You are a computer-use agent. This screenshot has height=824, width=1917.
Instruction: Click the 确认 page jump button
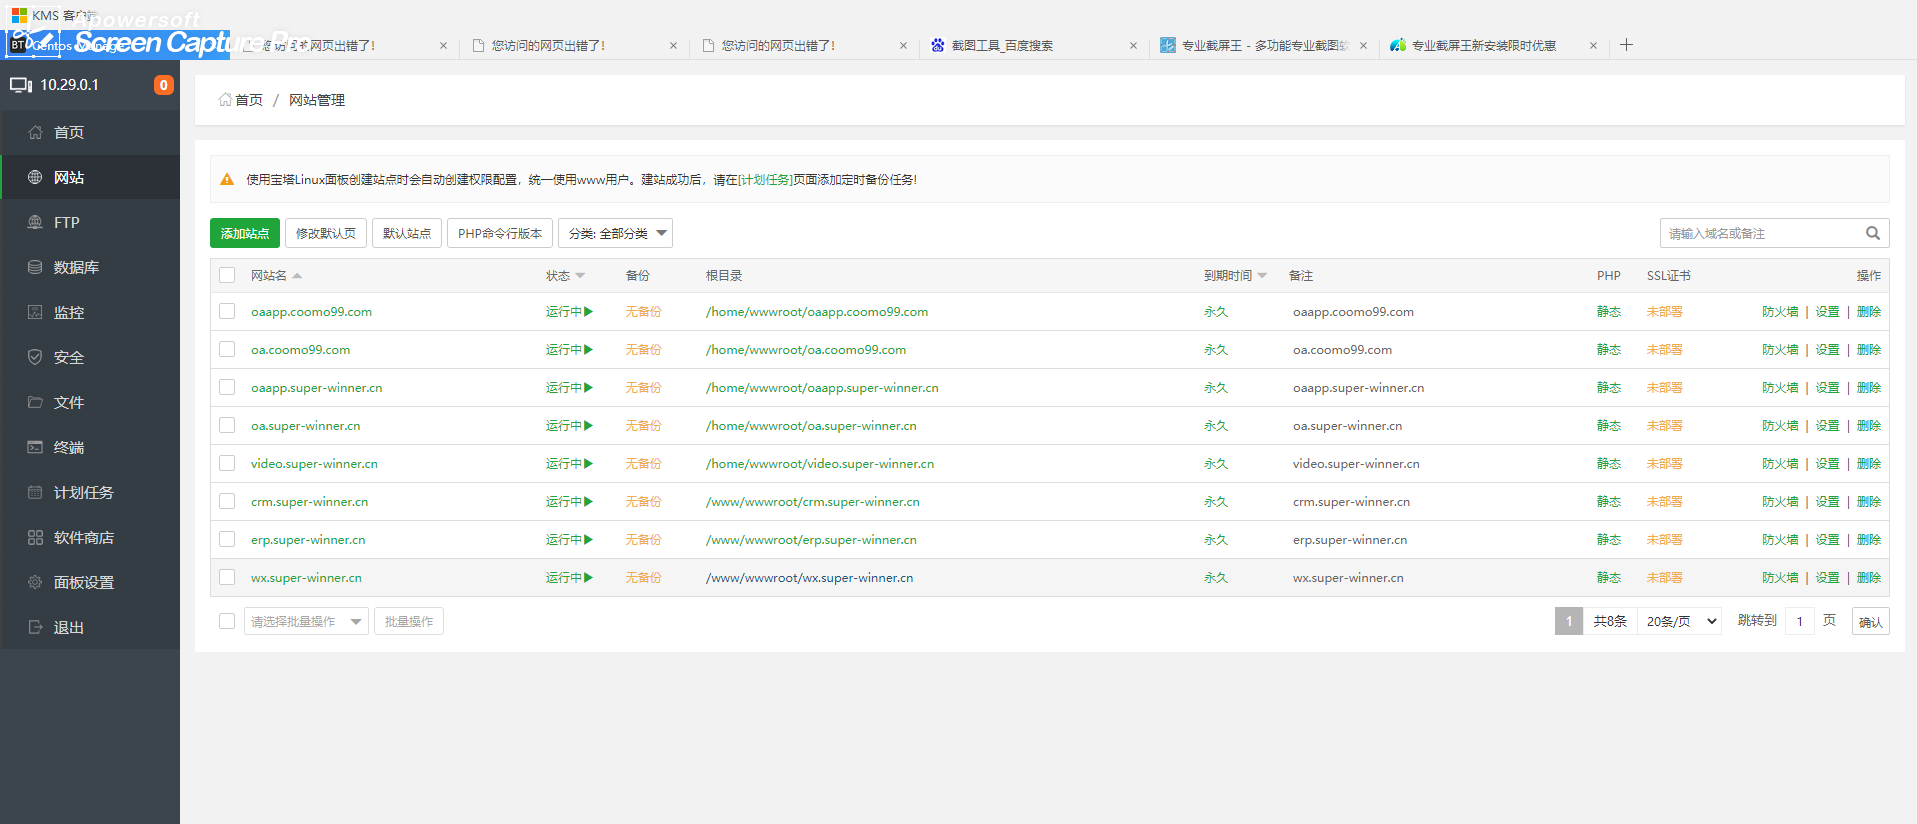[1870, 621]
